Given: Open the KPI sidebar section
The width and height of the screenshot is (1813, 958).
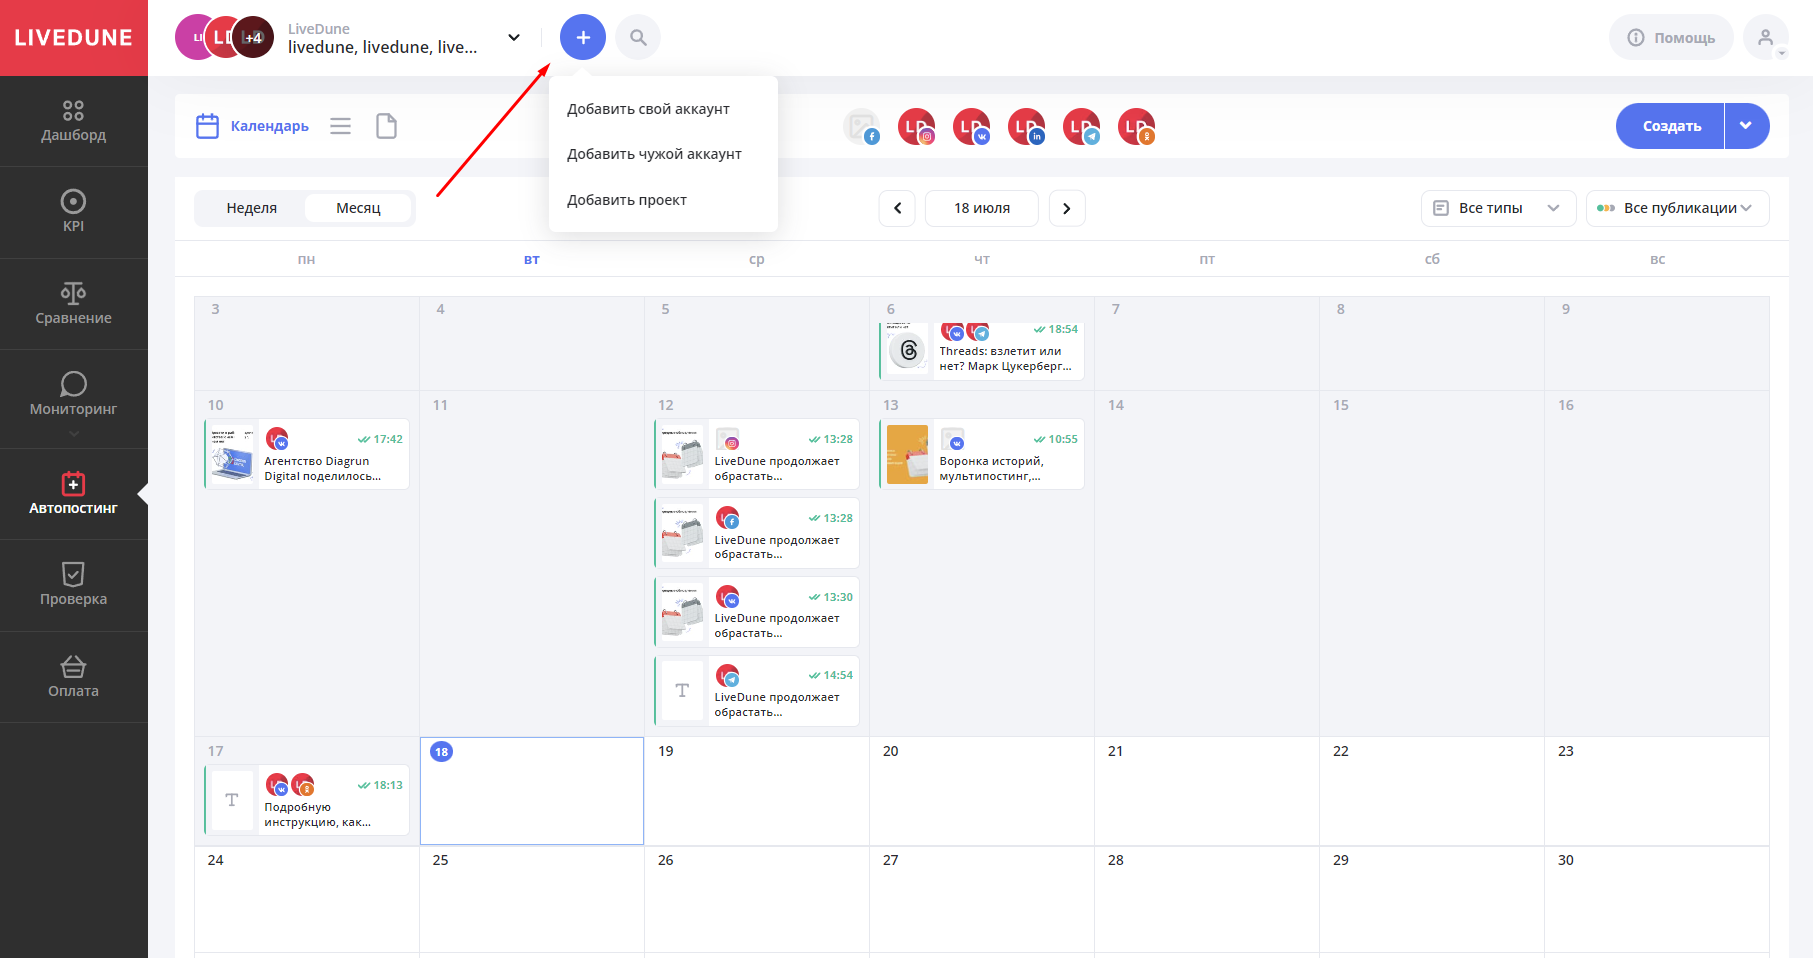Looking at the screenshot, I should coord(73,212).
